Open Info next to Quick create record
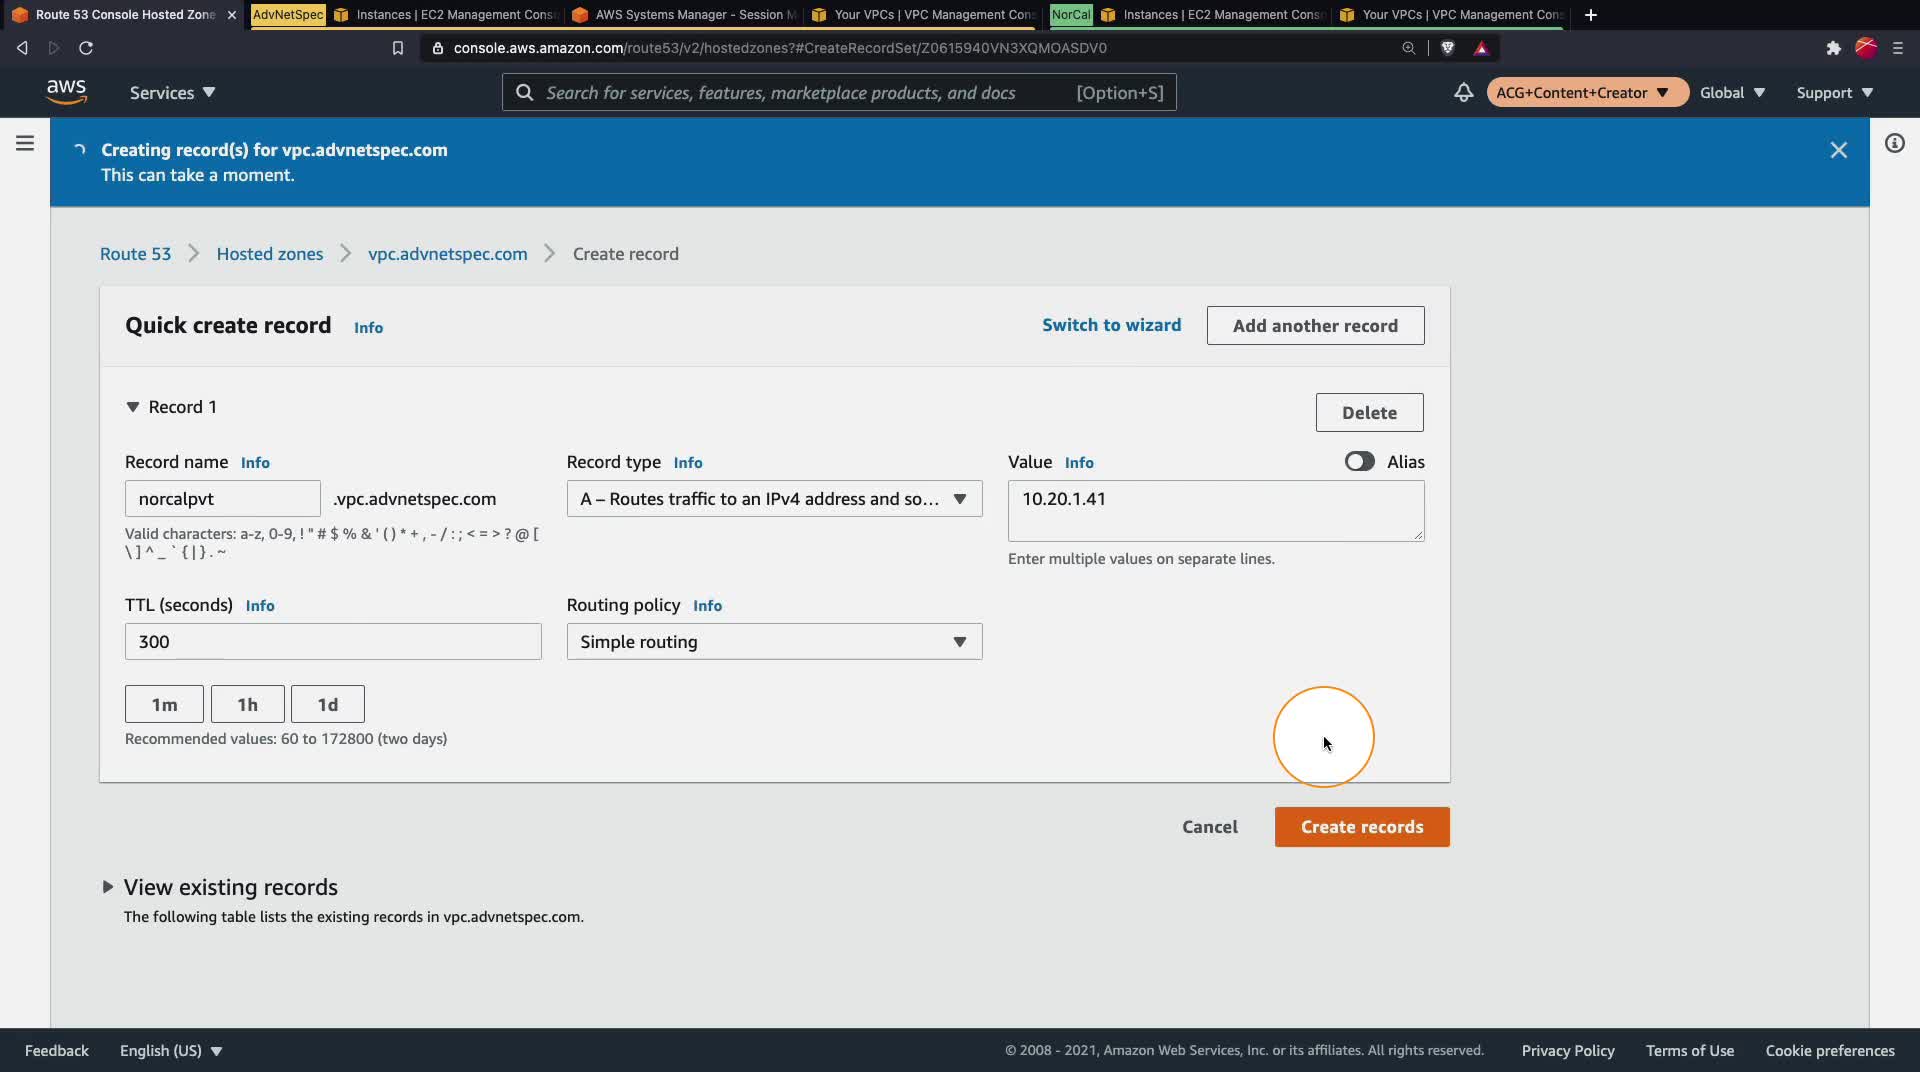 [368, 328]
